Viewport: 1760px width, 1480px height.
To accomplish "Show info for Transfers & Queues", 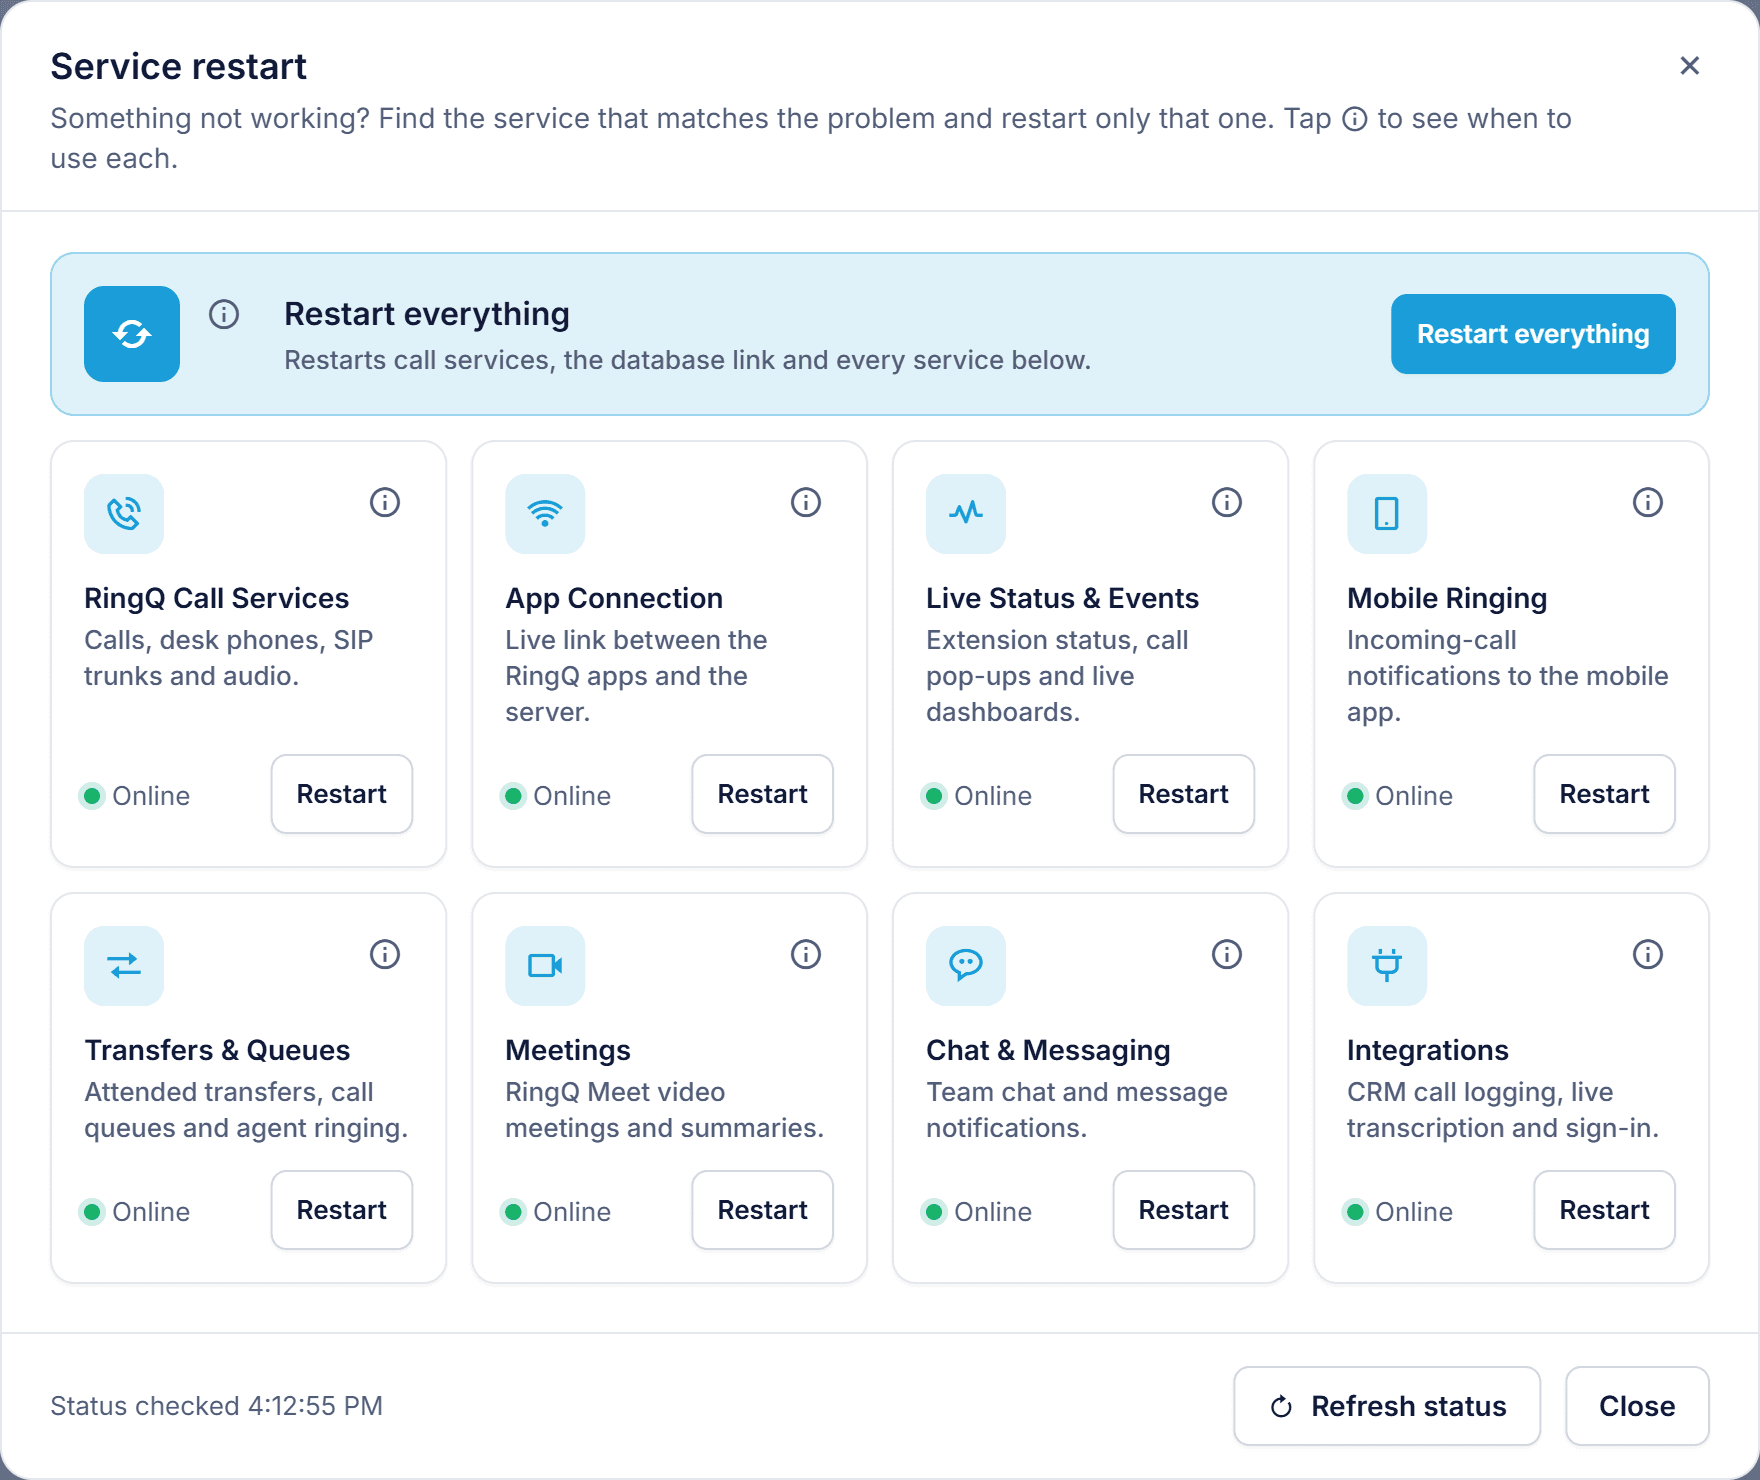I will pyautogui.click(x=385, y=954).
